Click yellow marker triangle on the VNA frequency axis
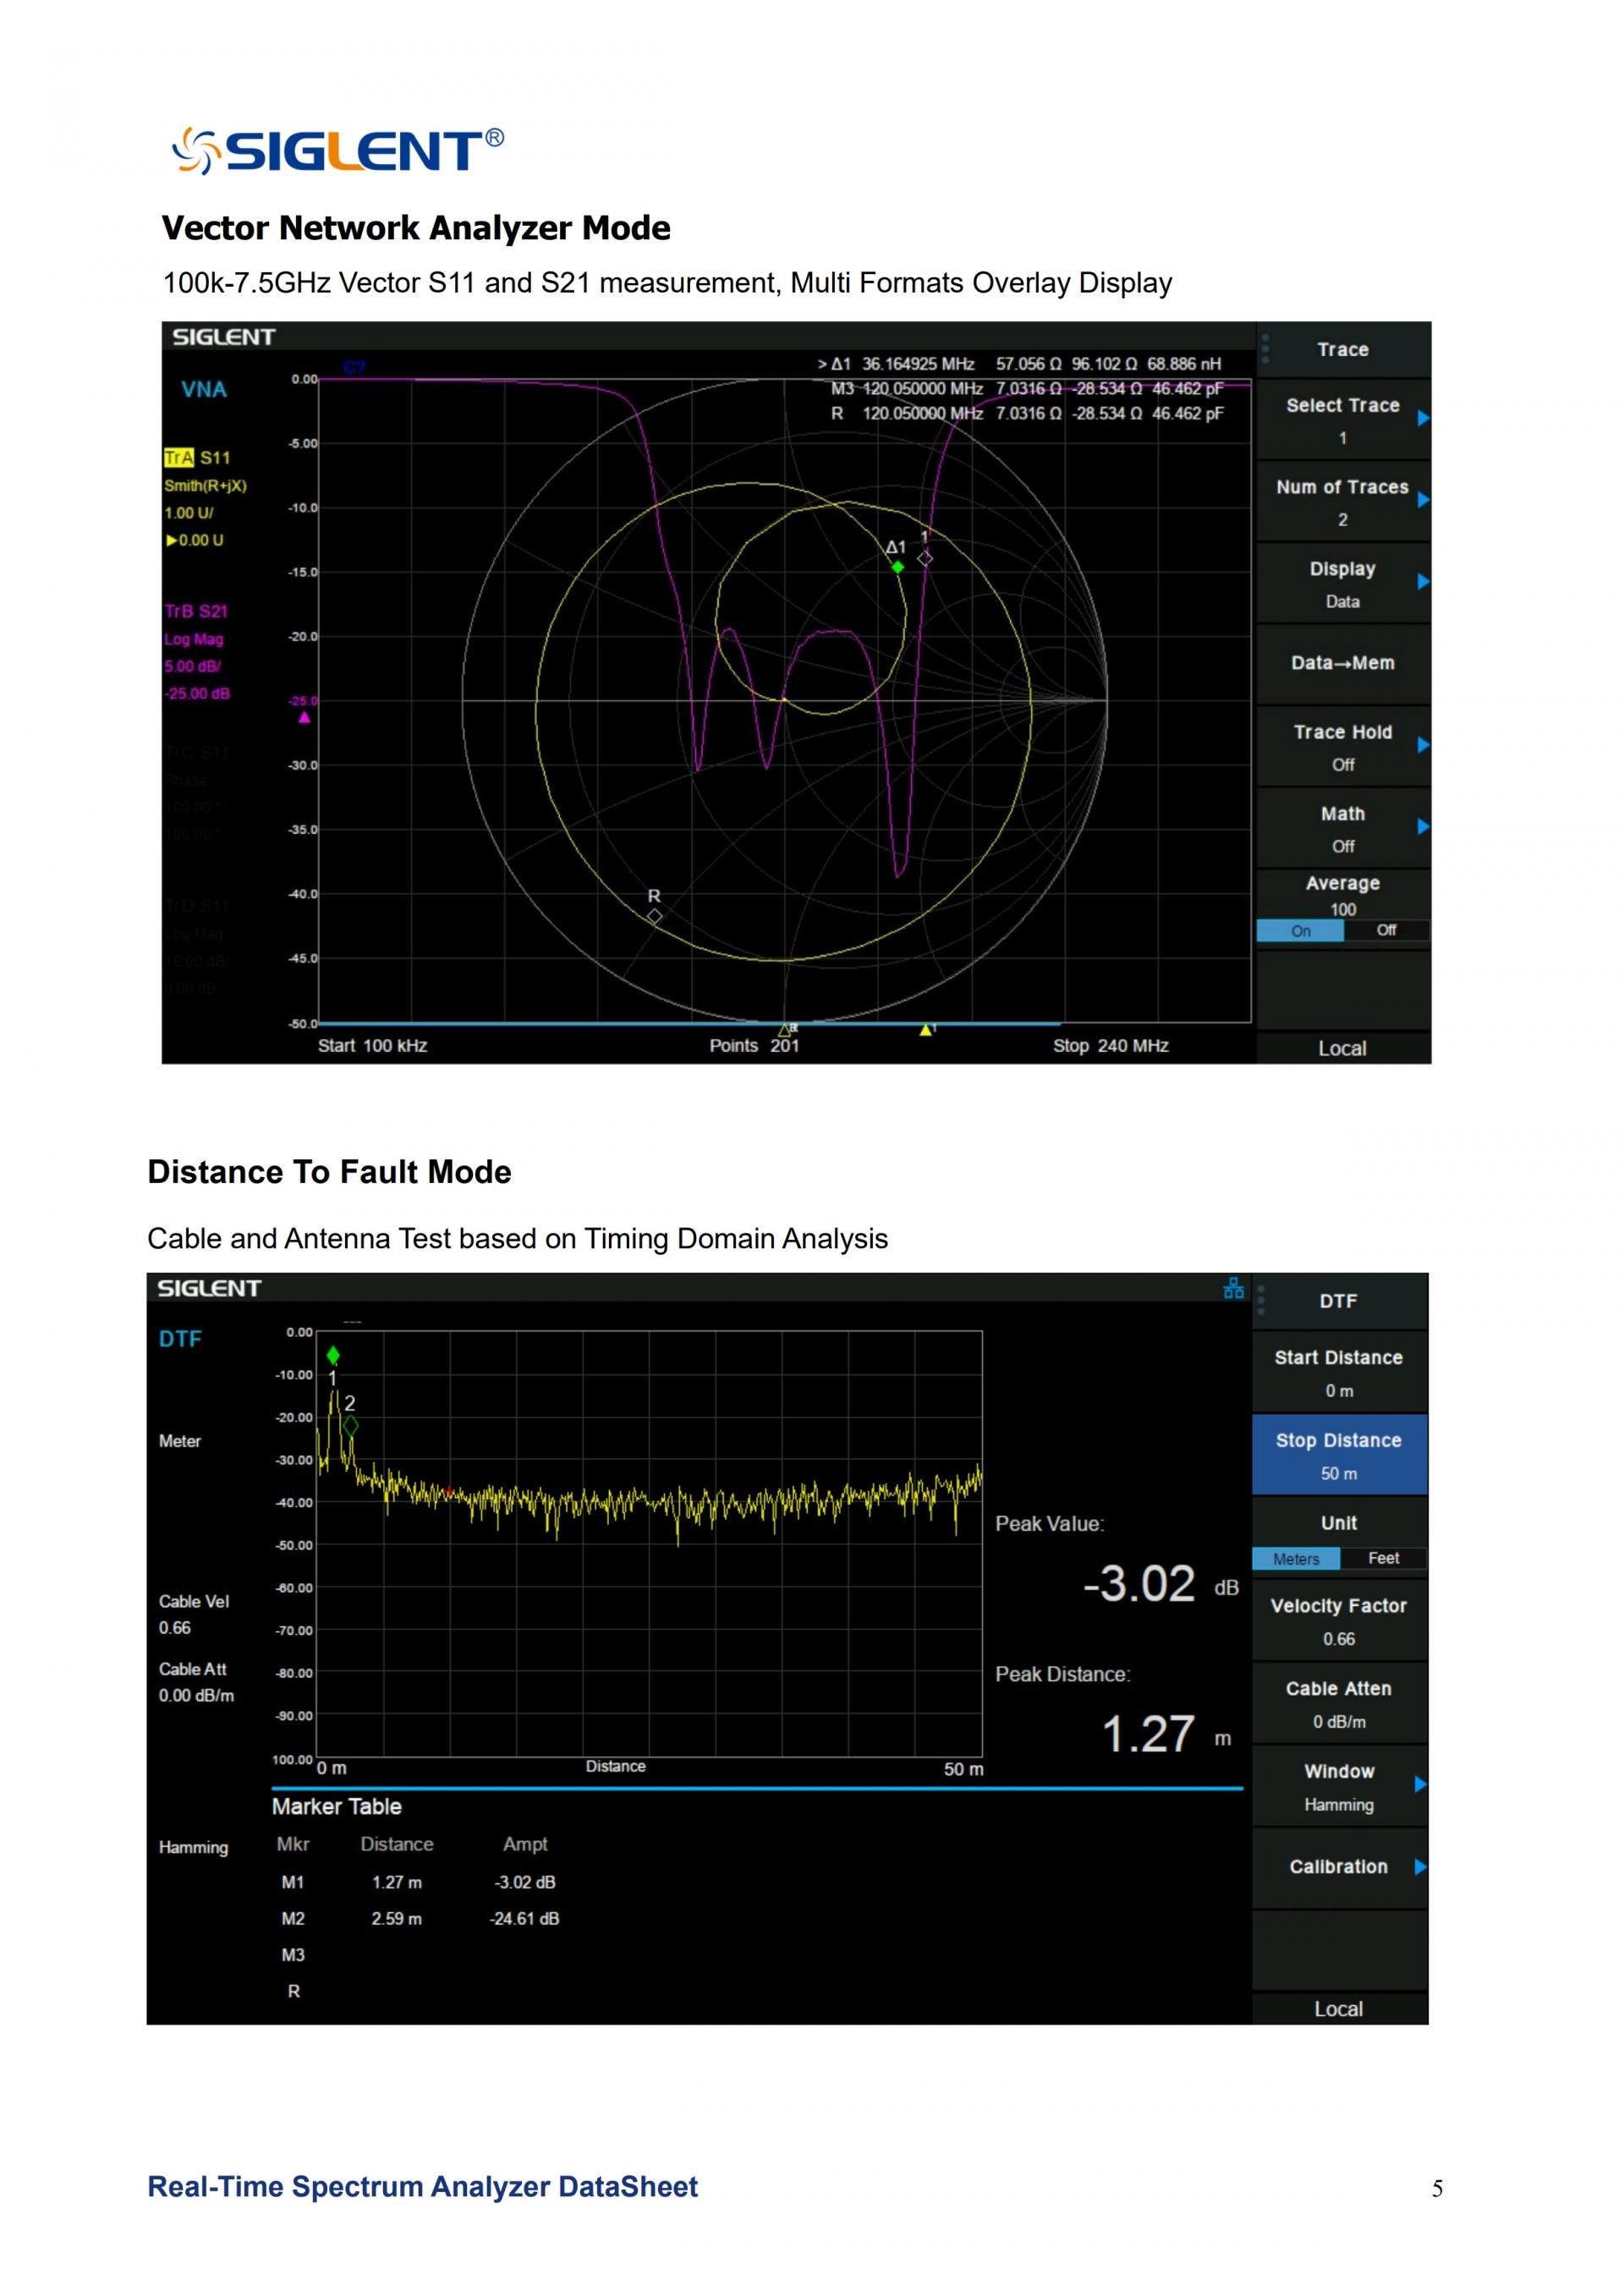The width and height of the screenshot is (1624, 2296). tap(926, 1030)
